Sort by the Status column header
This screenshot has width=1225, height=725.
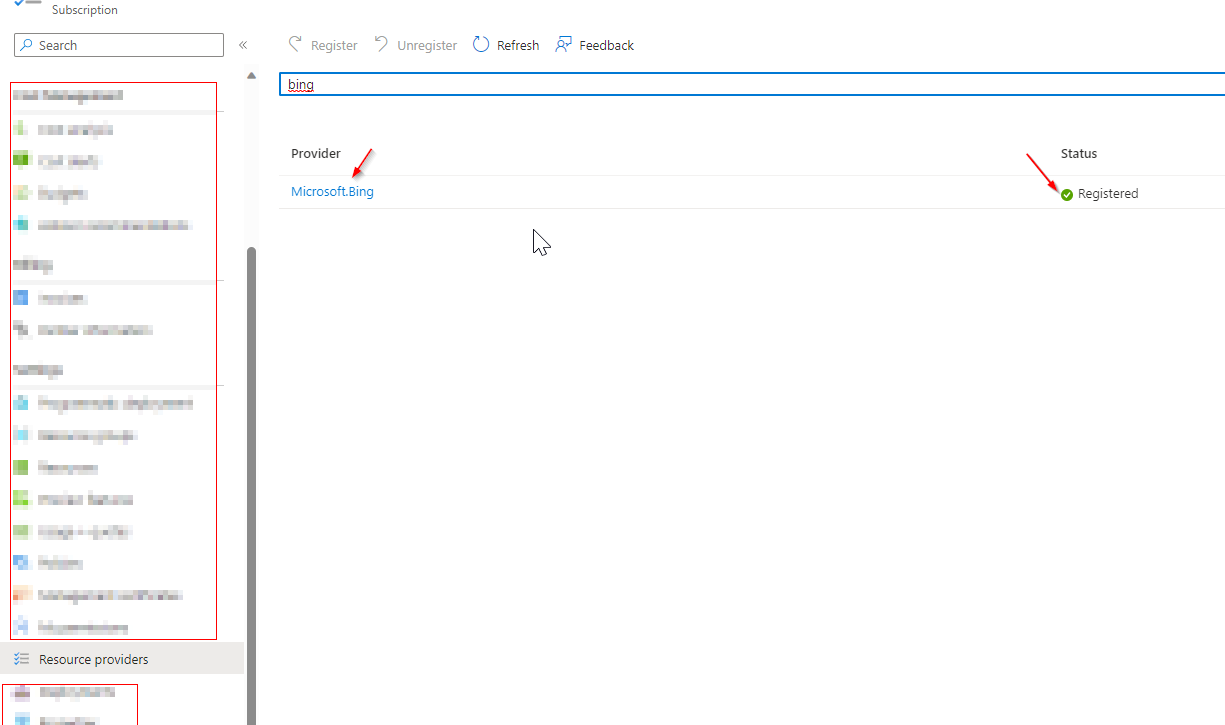pos(1079,153)
